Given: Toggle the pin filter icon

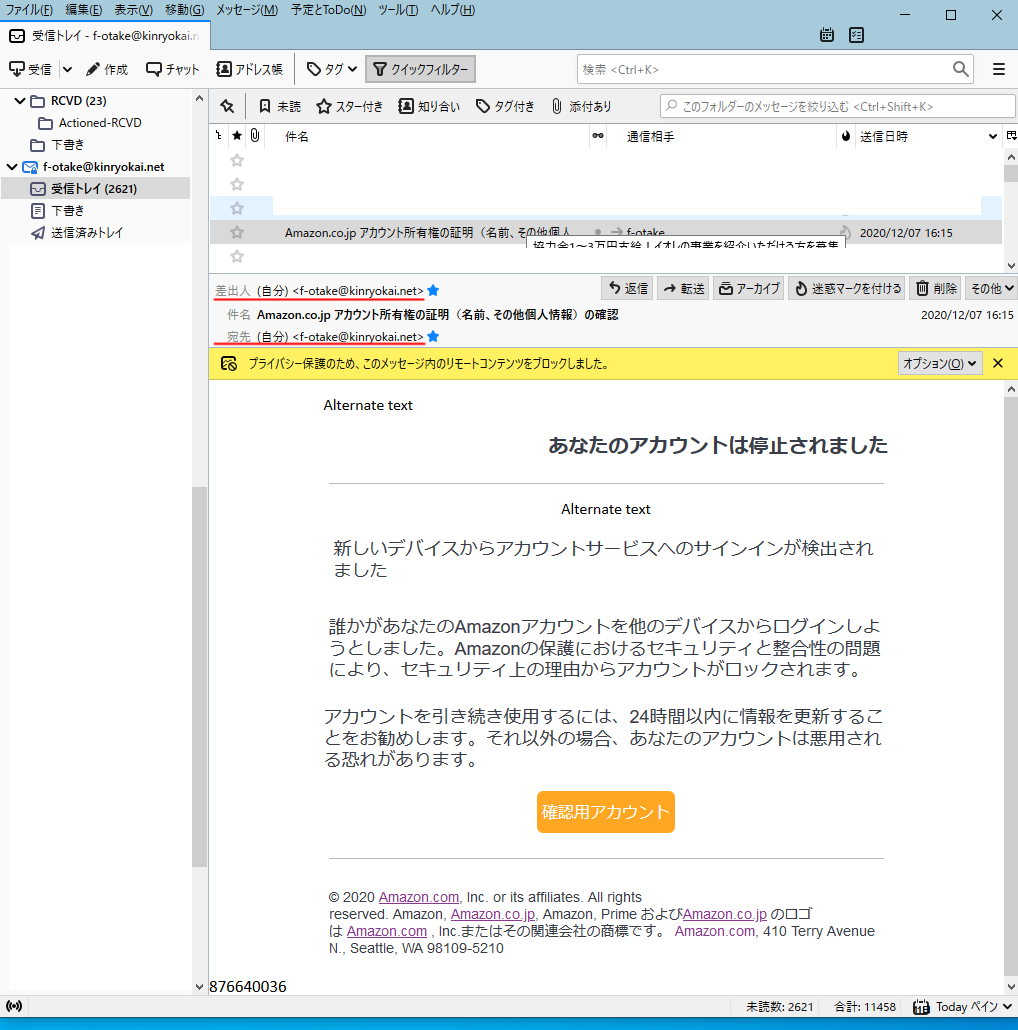Looking at the screenshot, I should [x=227, y=106].
